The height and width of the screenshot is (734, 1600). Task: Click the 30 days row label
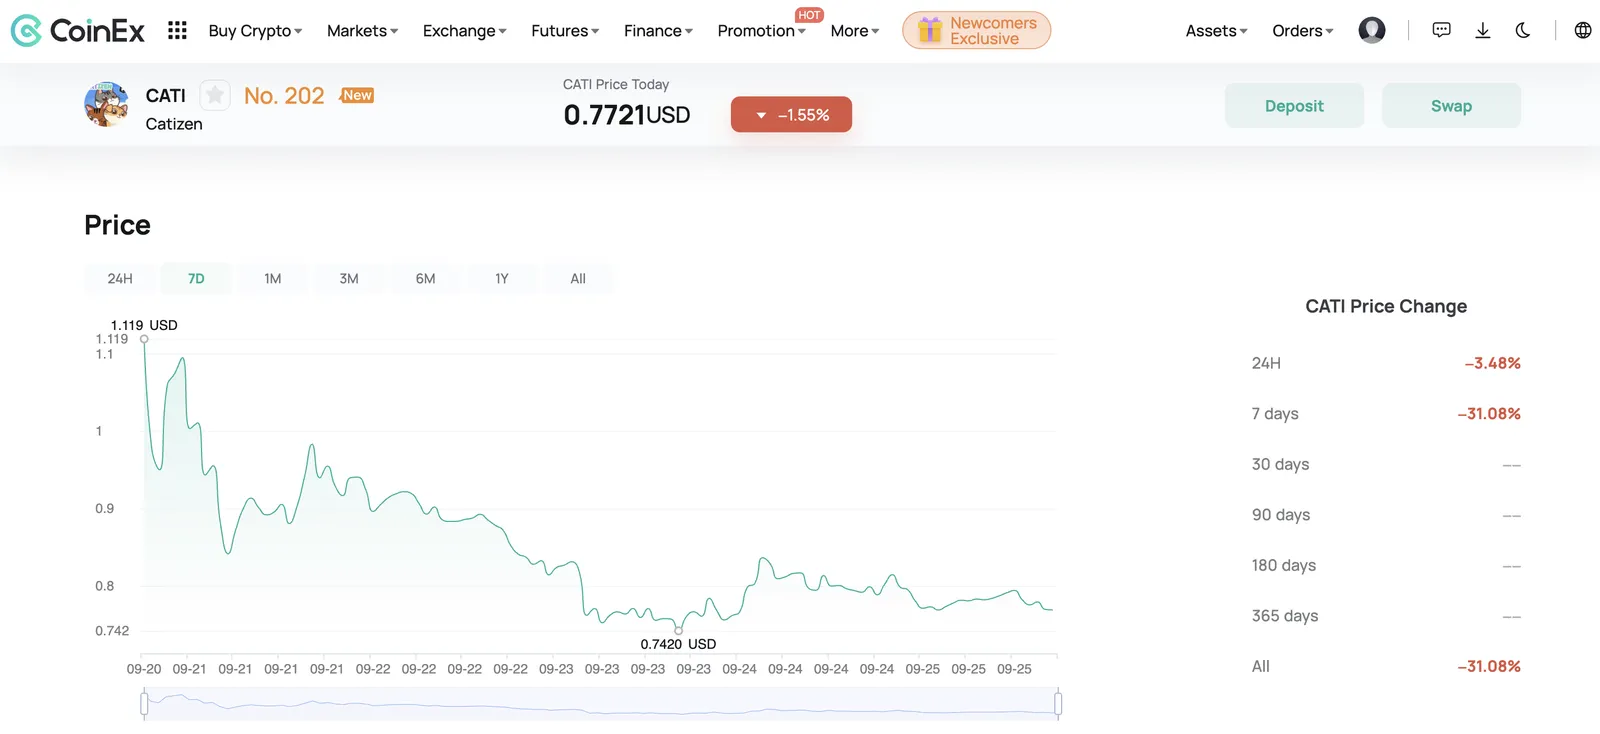[x=1280, y=464]
